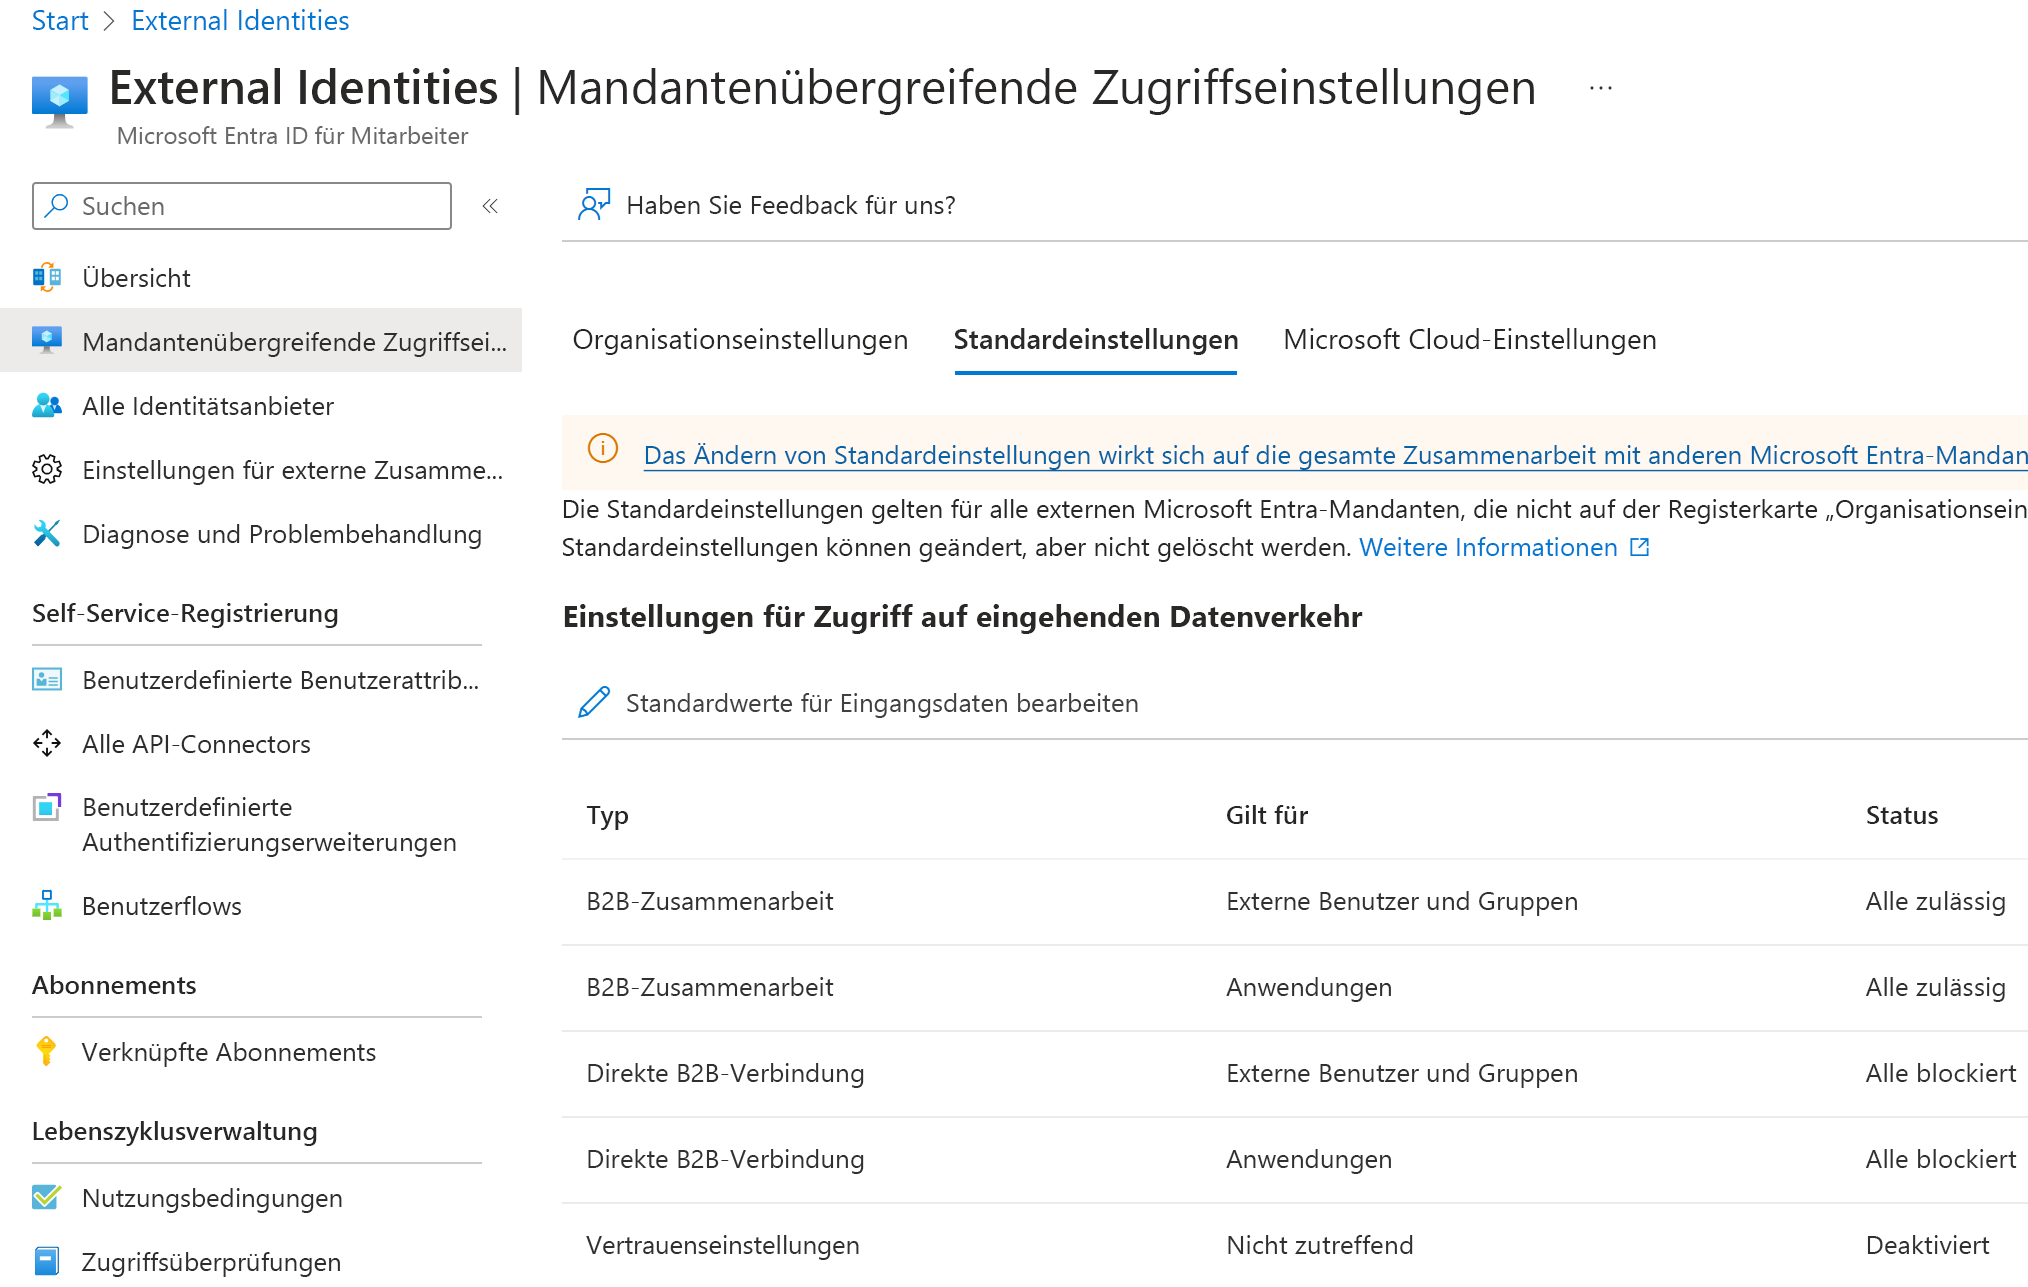The width and height of the screenshot is (2028, 1287).
Task: Select Direkte B2B-Verbindung row for Anwendungen
Action: point(1295,1159)
